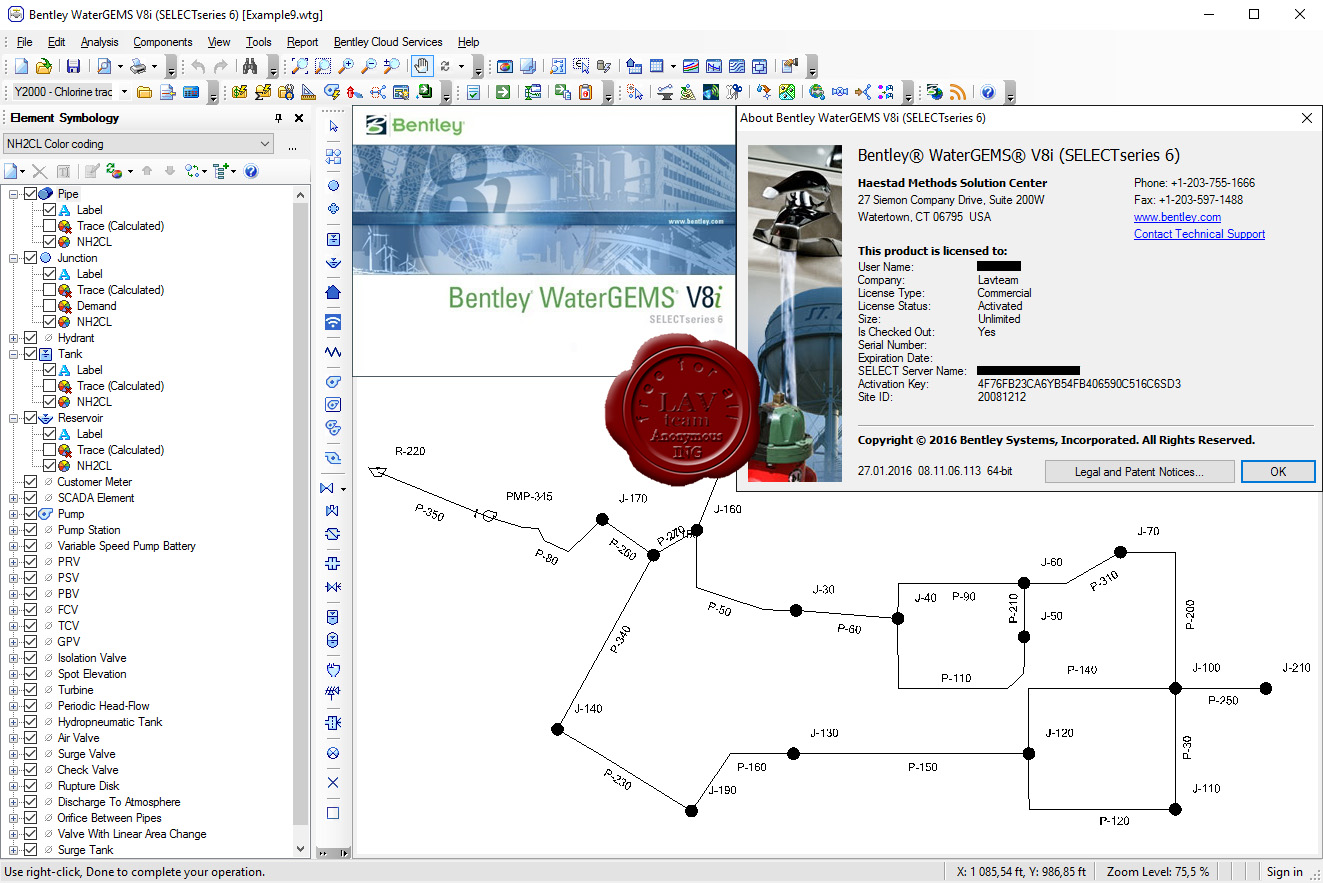Viewport: 1323px width, 883px height.
Task: Open the www.bentley.com link
Action: click(x=1177, y=217)
